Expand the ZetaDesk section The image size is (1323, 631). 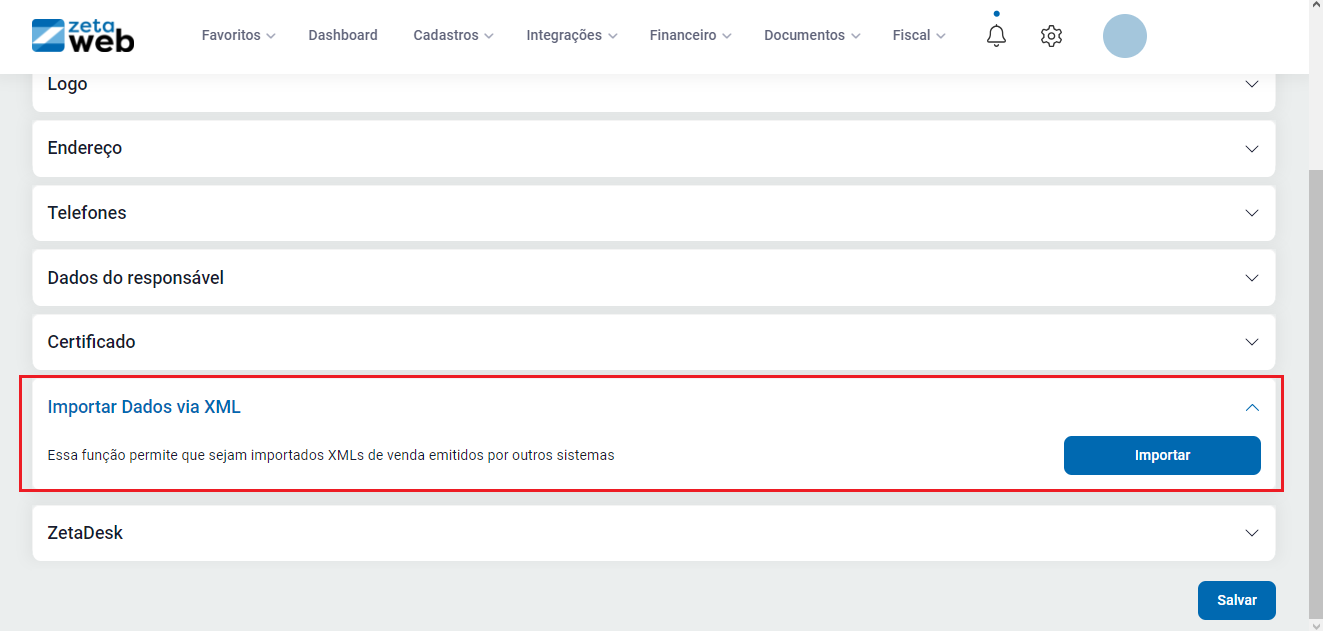coord(1251,533)
